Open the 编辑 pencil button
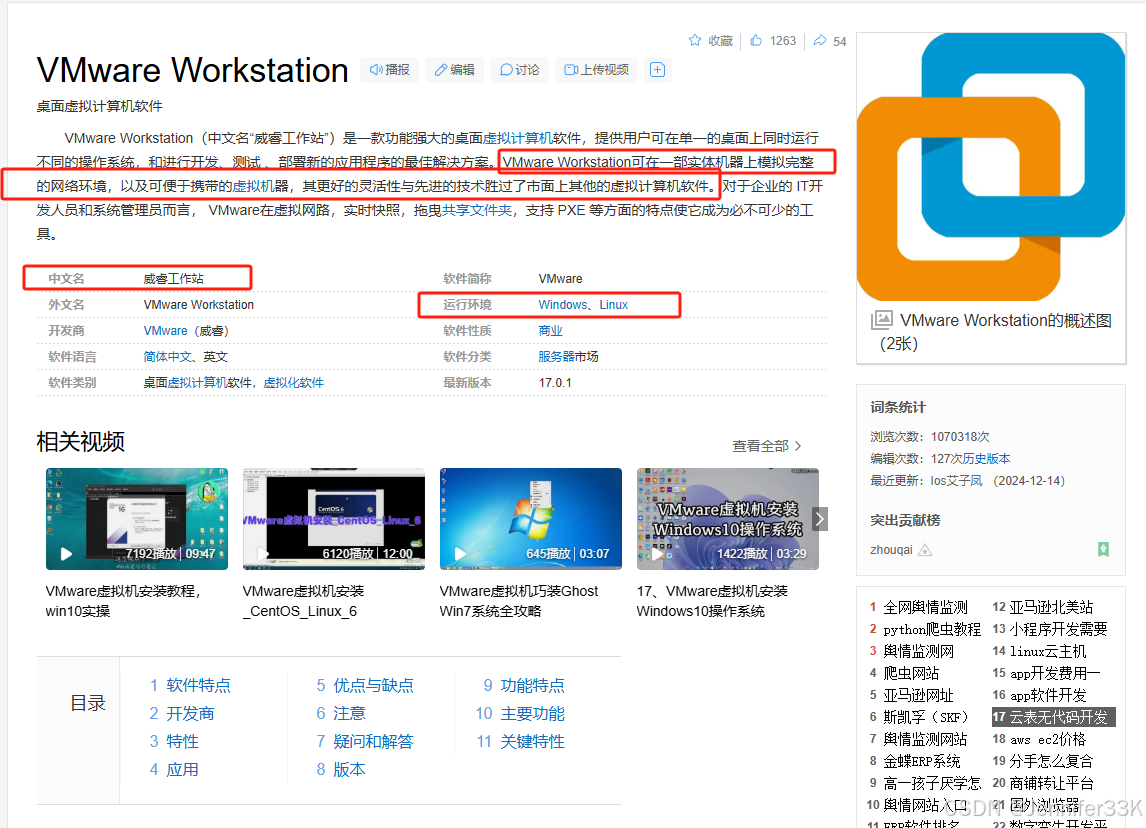The image size is (1146, 828). click(x=455, y=69)
